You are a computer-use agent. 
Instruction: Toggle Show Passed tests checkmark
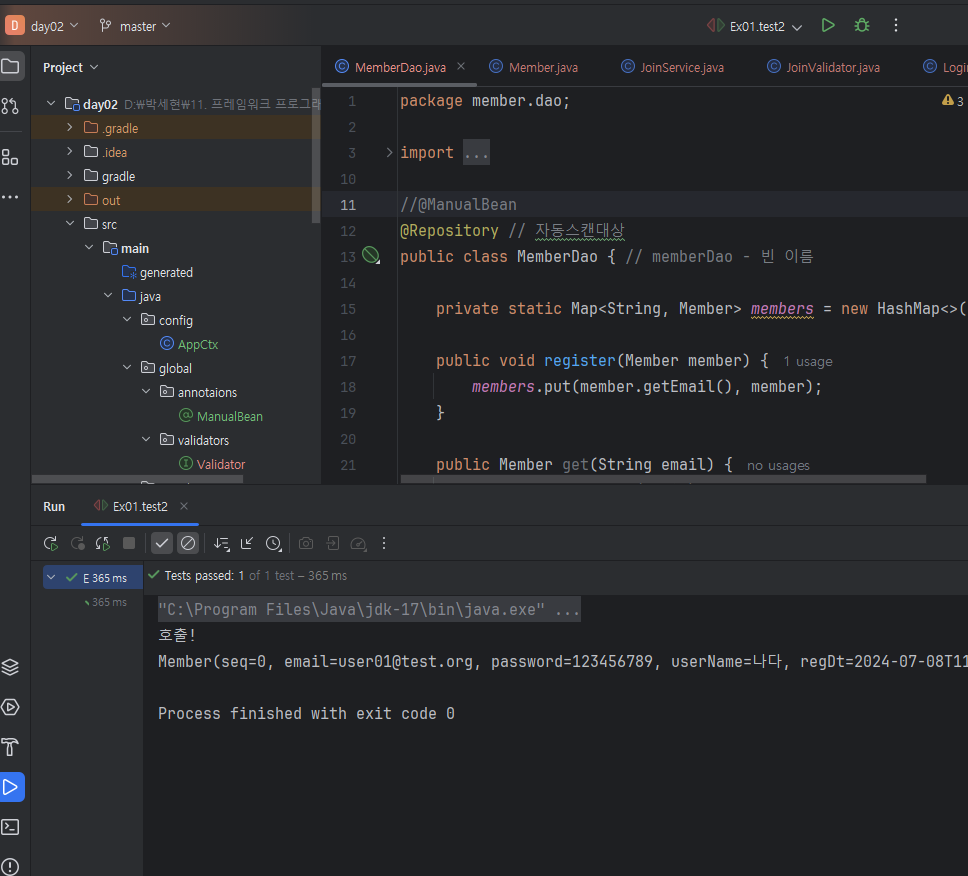pos(162,543)
